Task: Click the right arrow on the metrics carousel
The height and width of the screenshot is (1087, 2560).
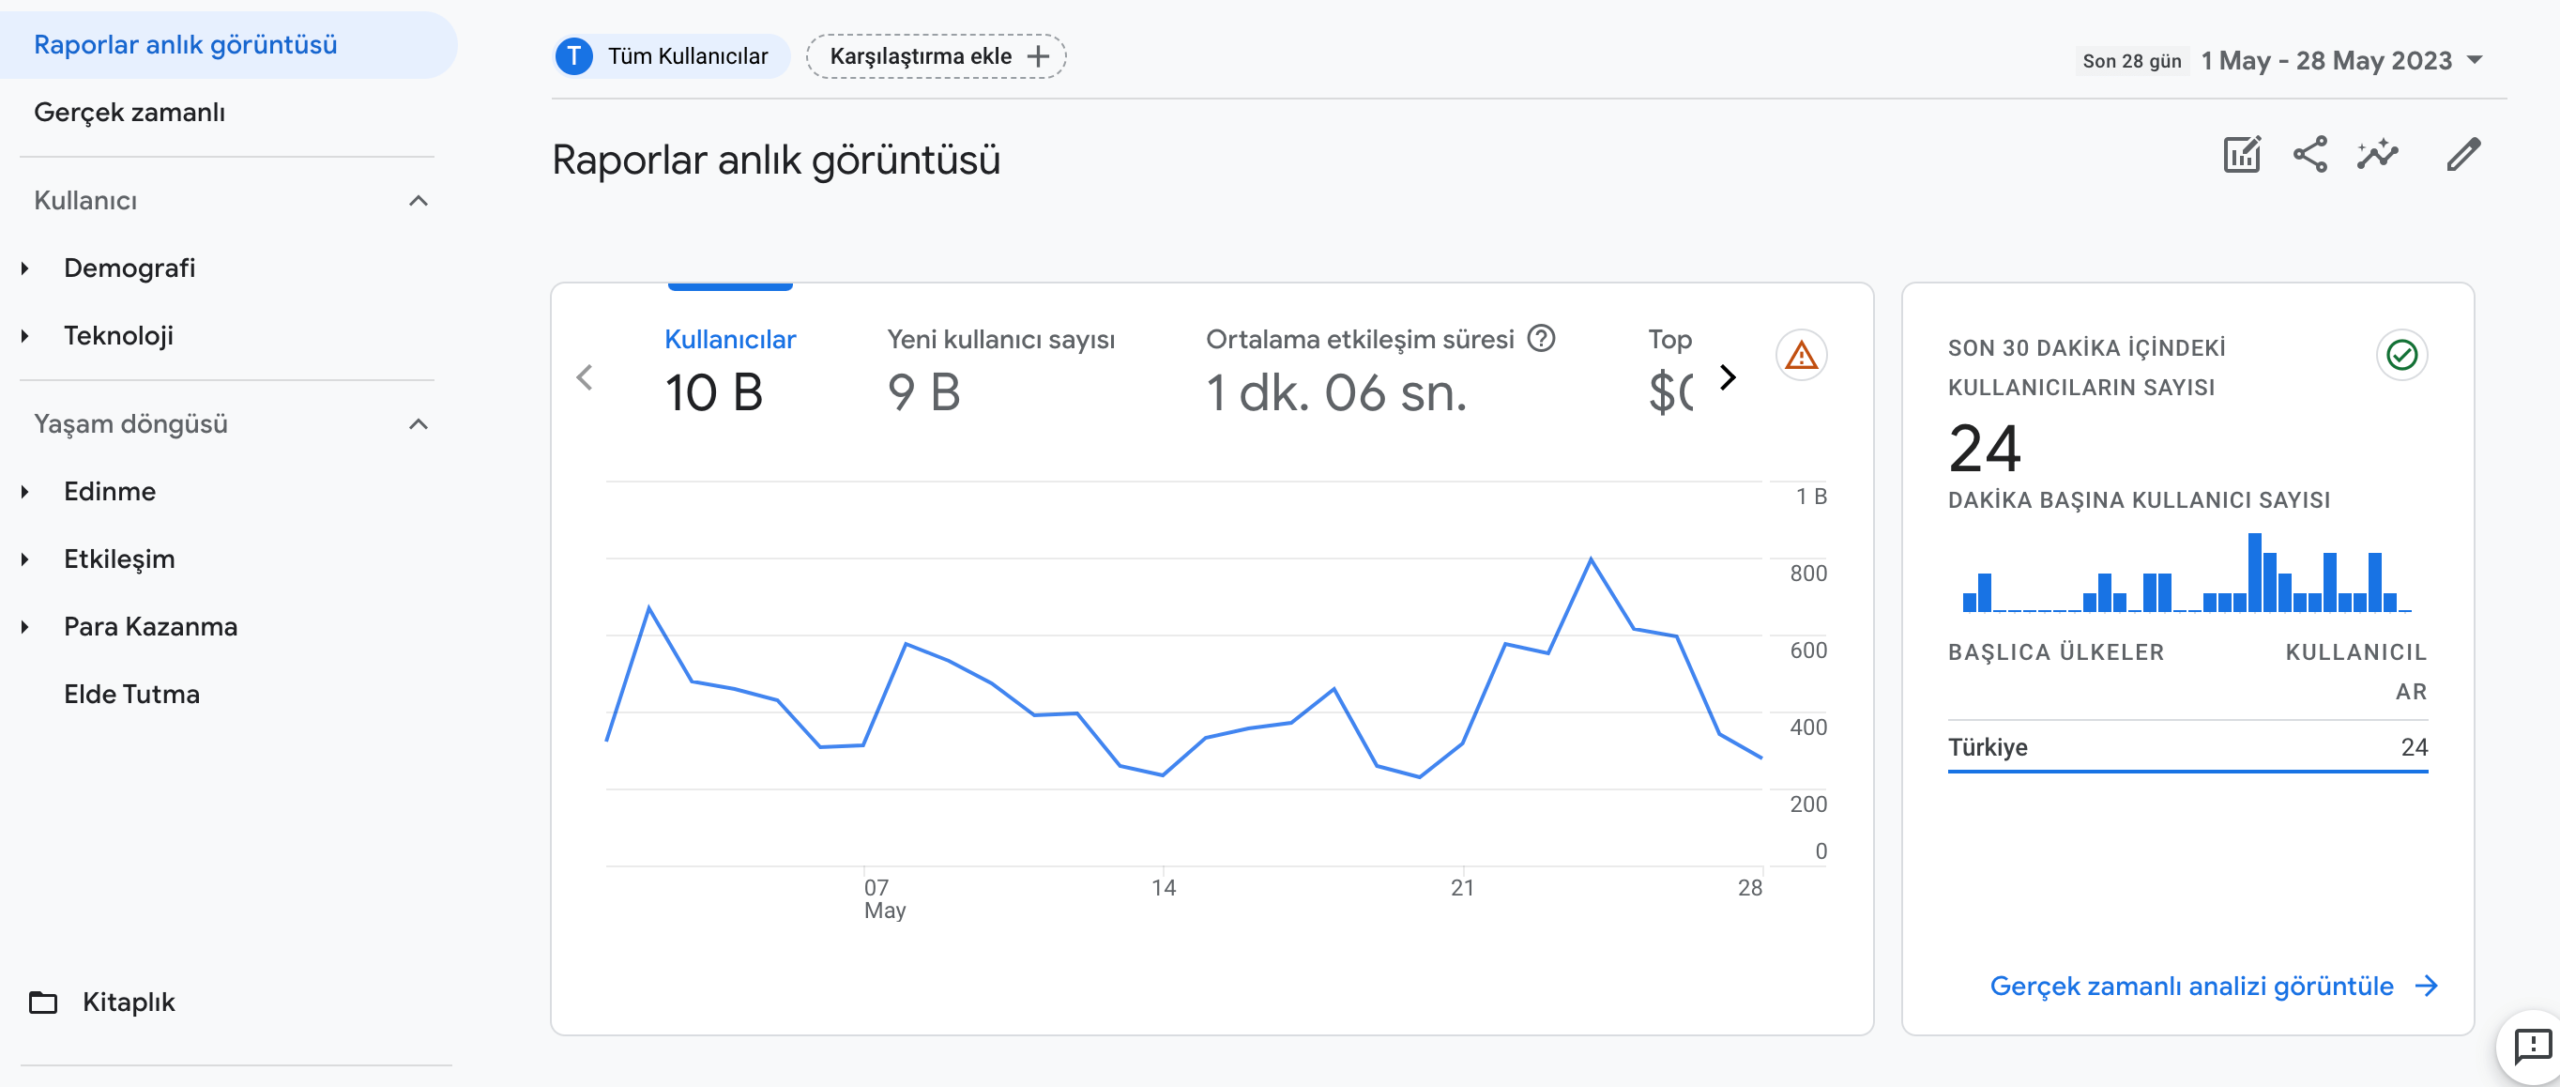Action: [x=1727, y=378]
